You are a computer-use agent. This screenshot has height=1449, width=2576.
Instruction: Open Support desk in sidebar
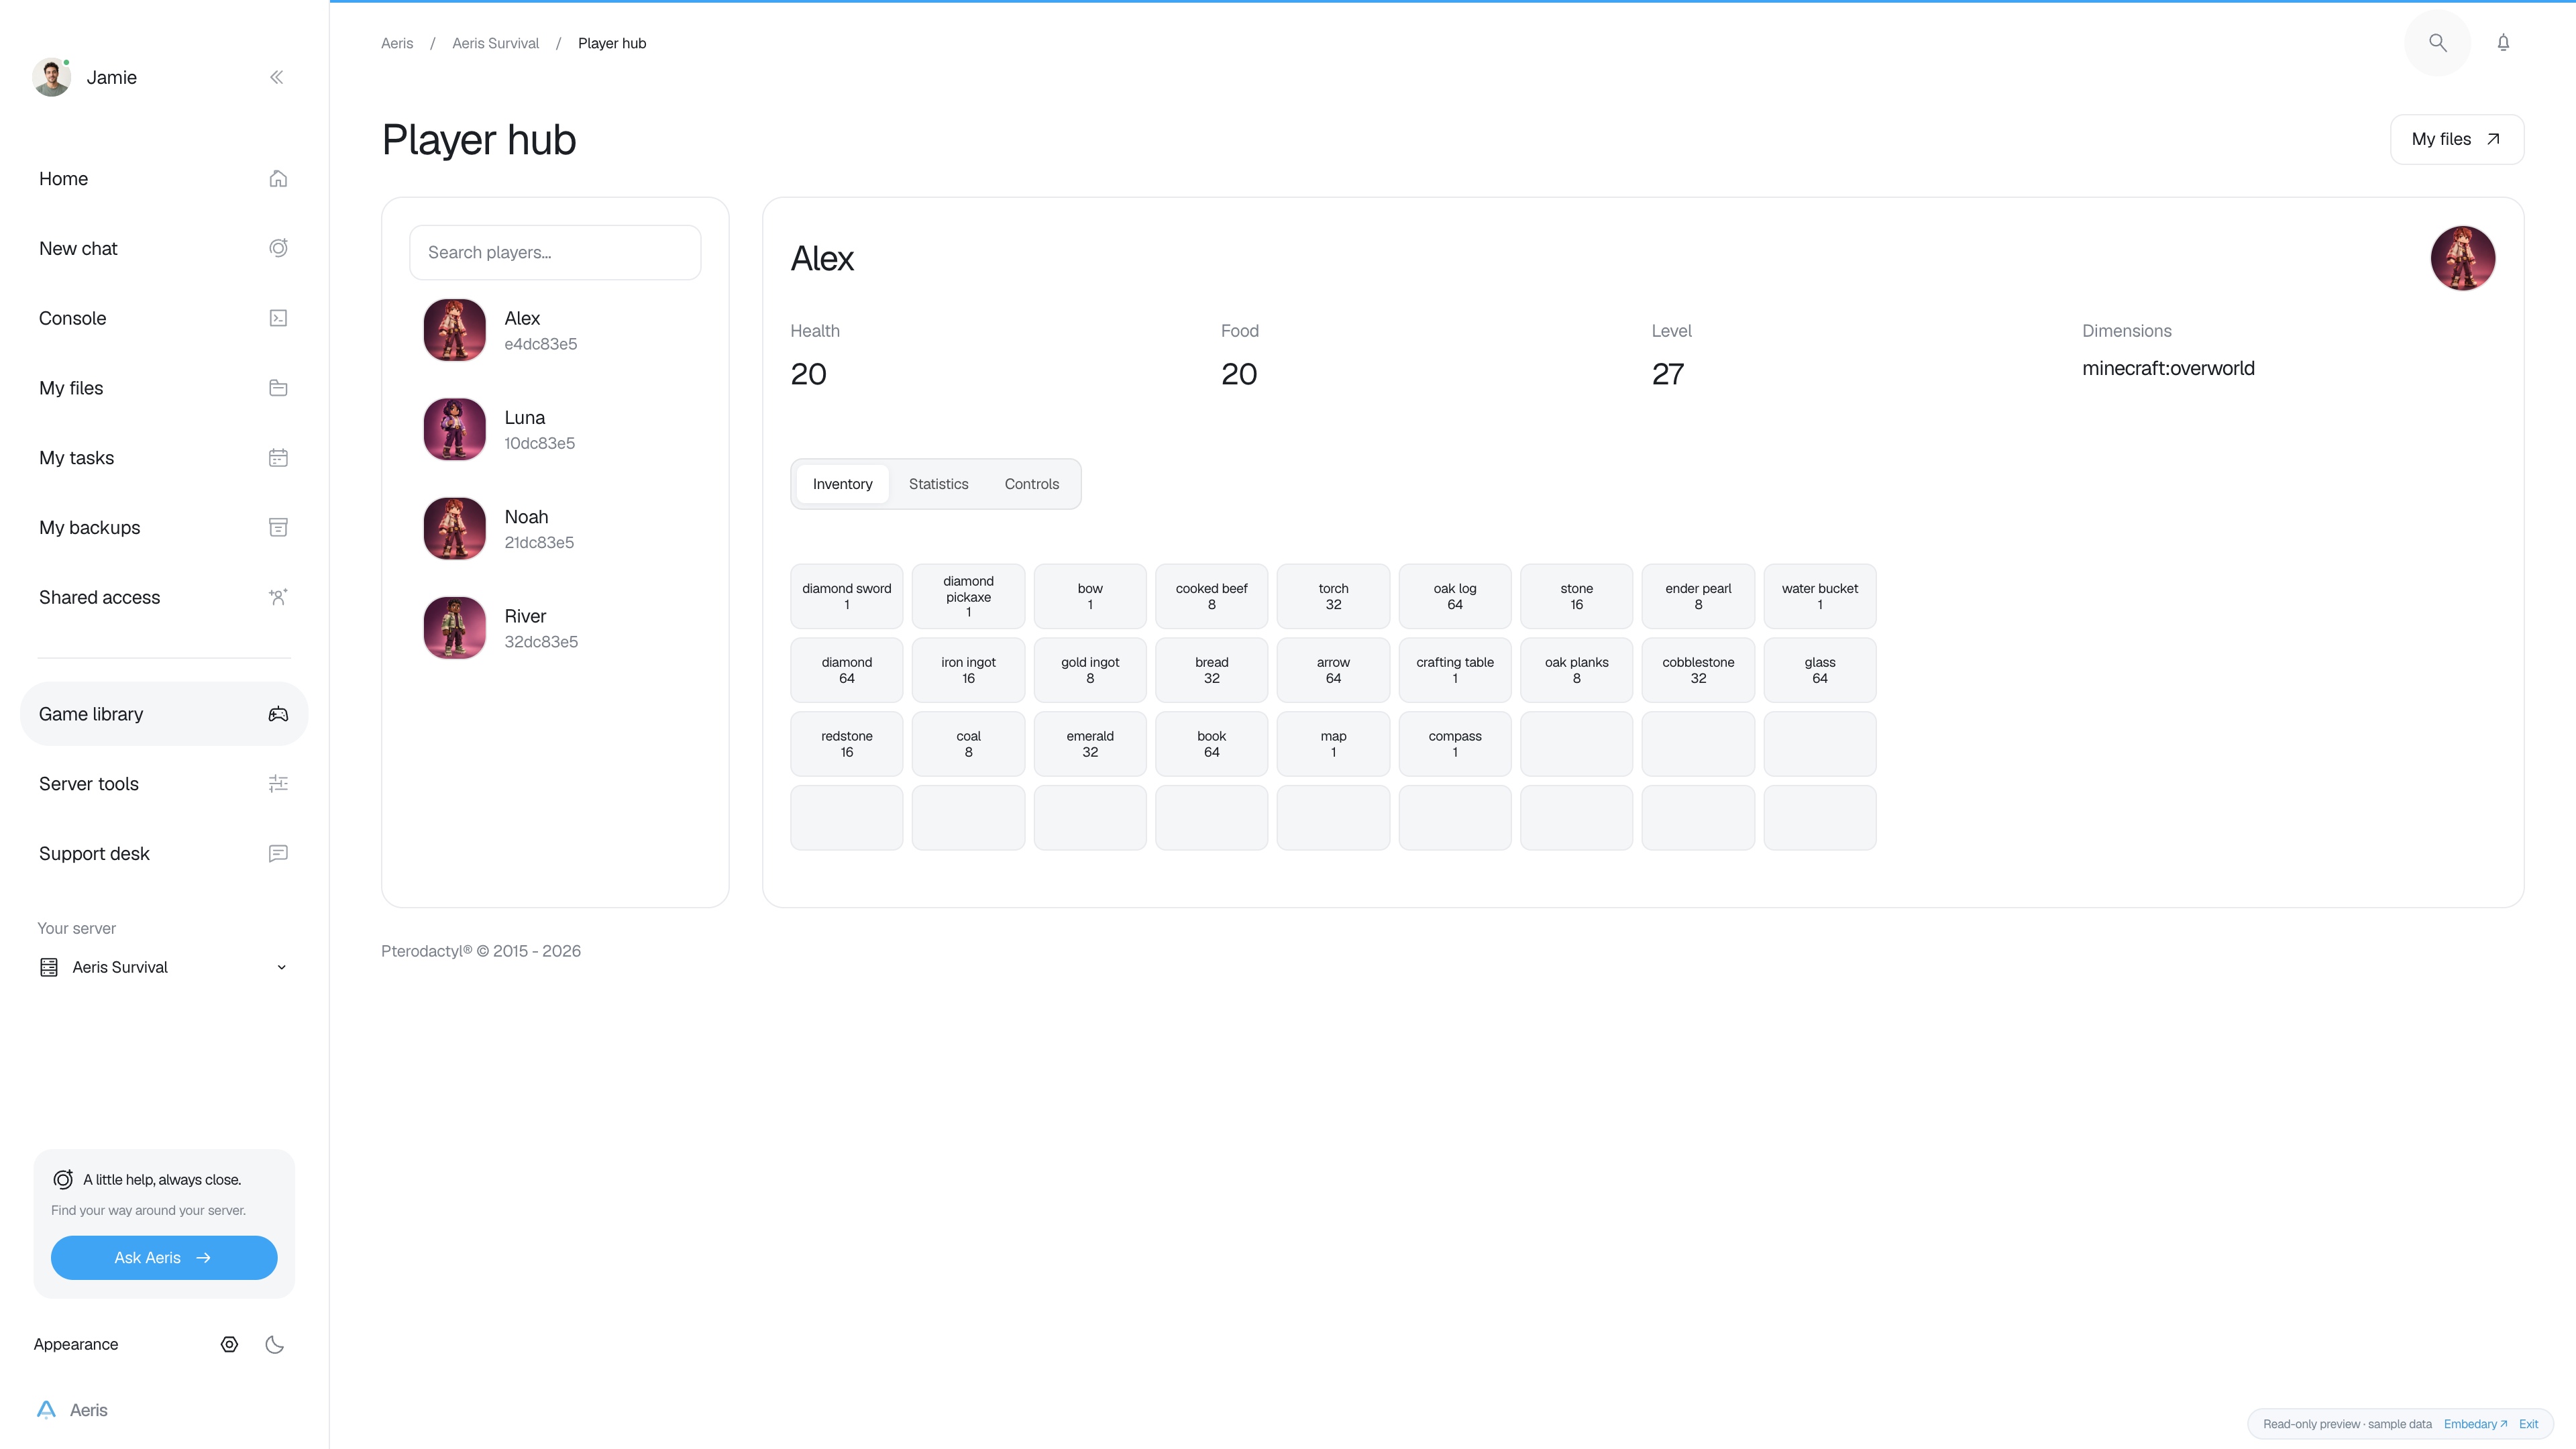[164, 853]
